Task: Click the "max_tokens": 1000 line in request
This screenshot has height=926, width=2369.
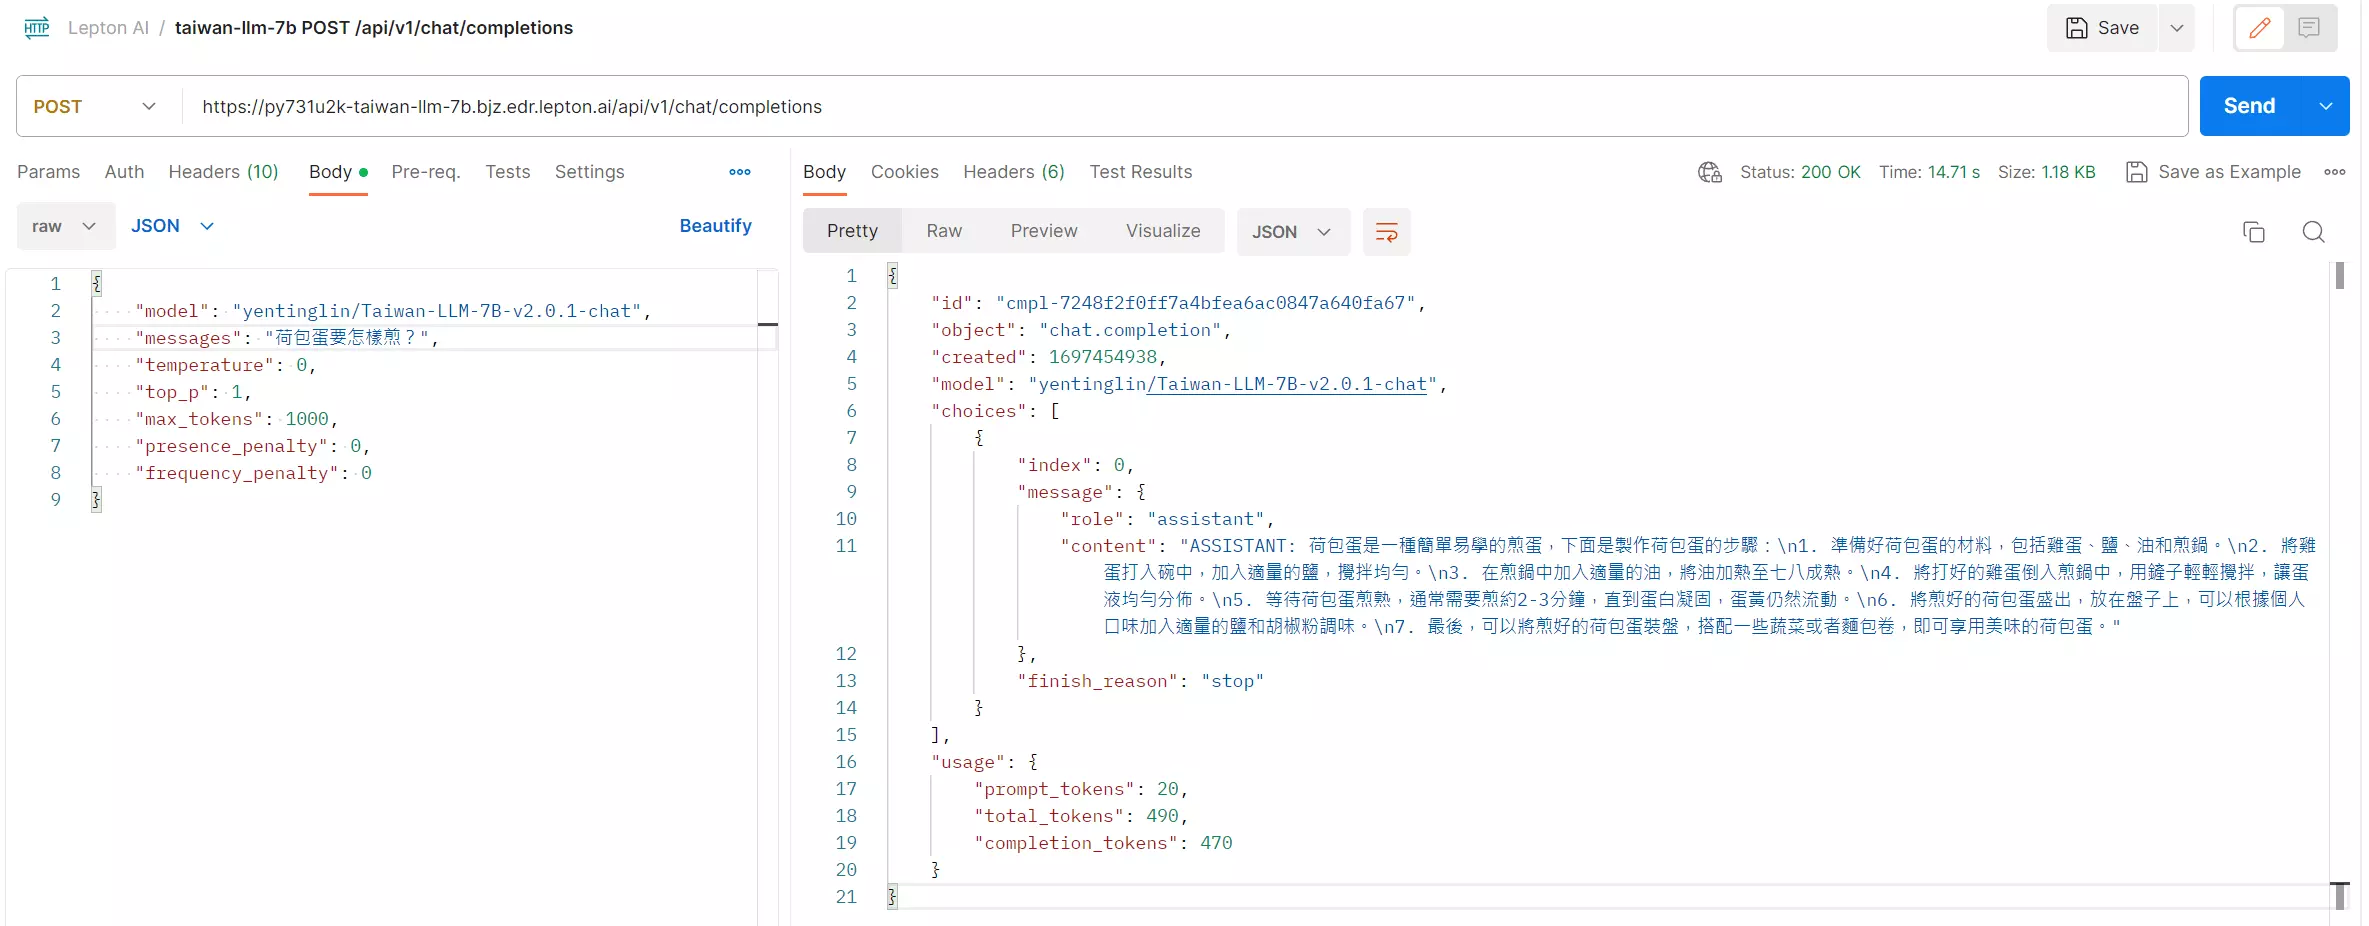Action: (237, 419)
